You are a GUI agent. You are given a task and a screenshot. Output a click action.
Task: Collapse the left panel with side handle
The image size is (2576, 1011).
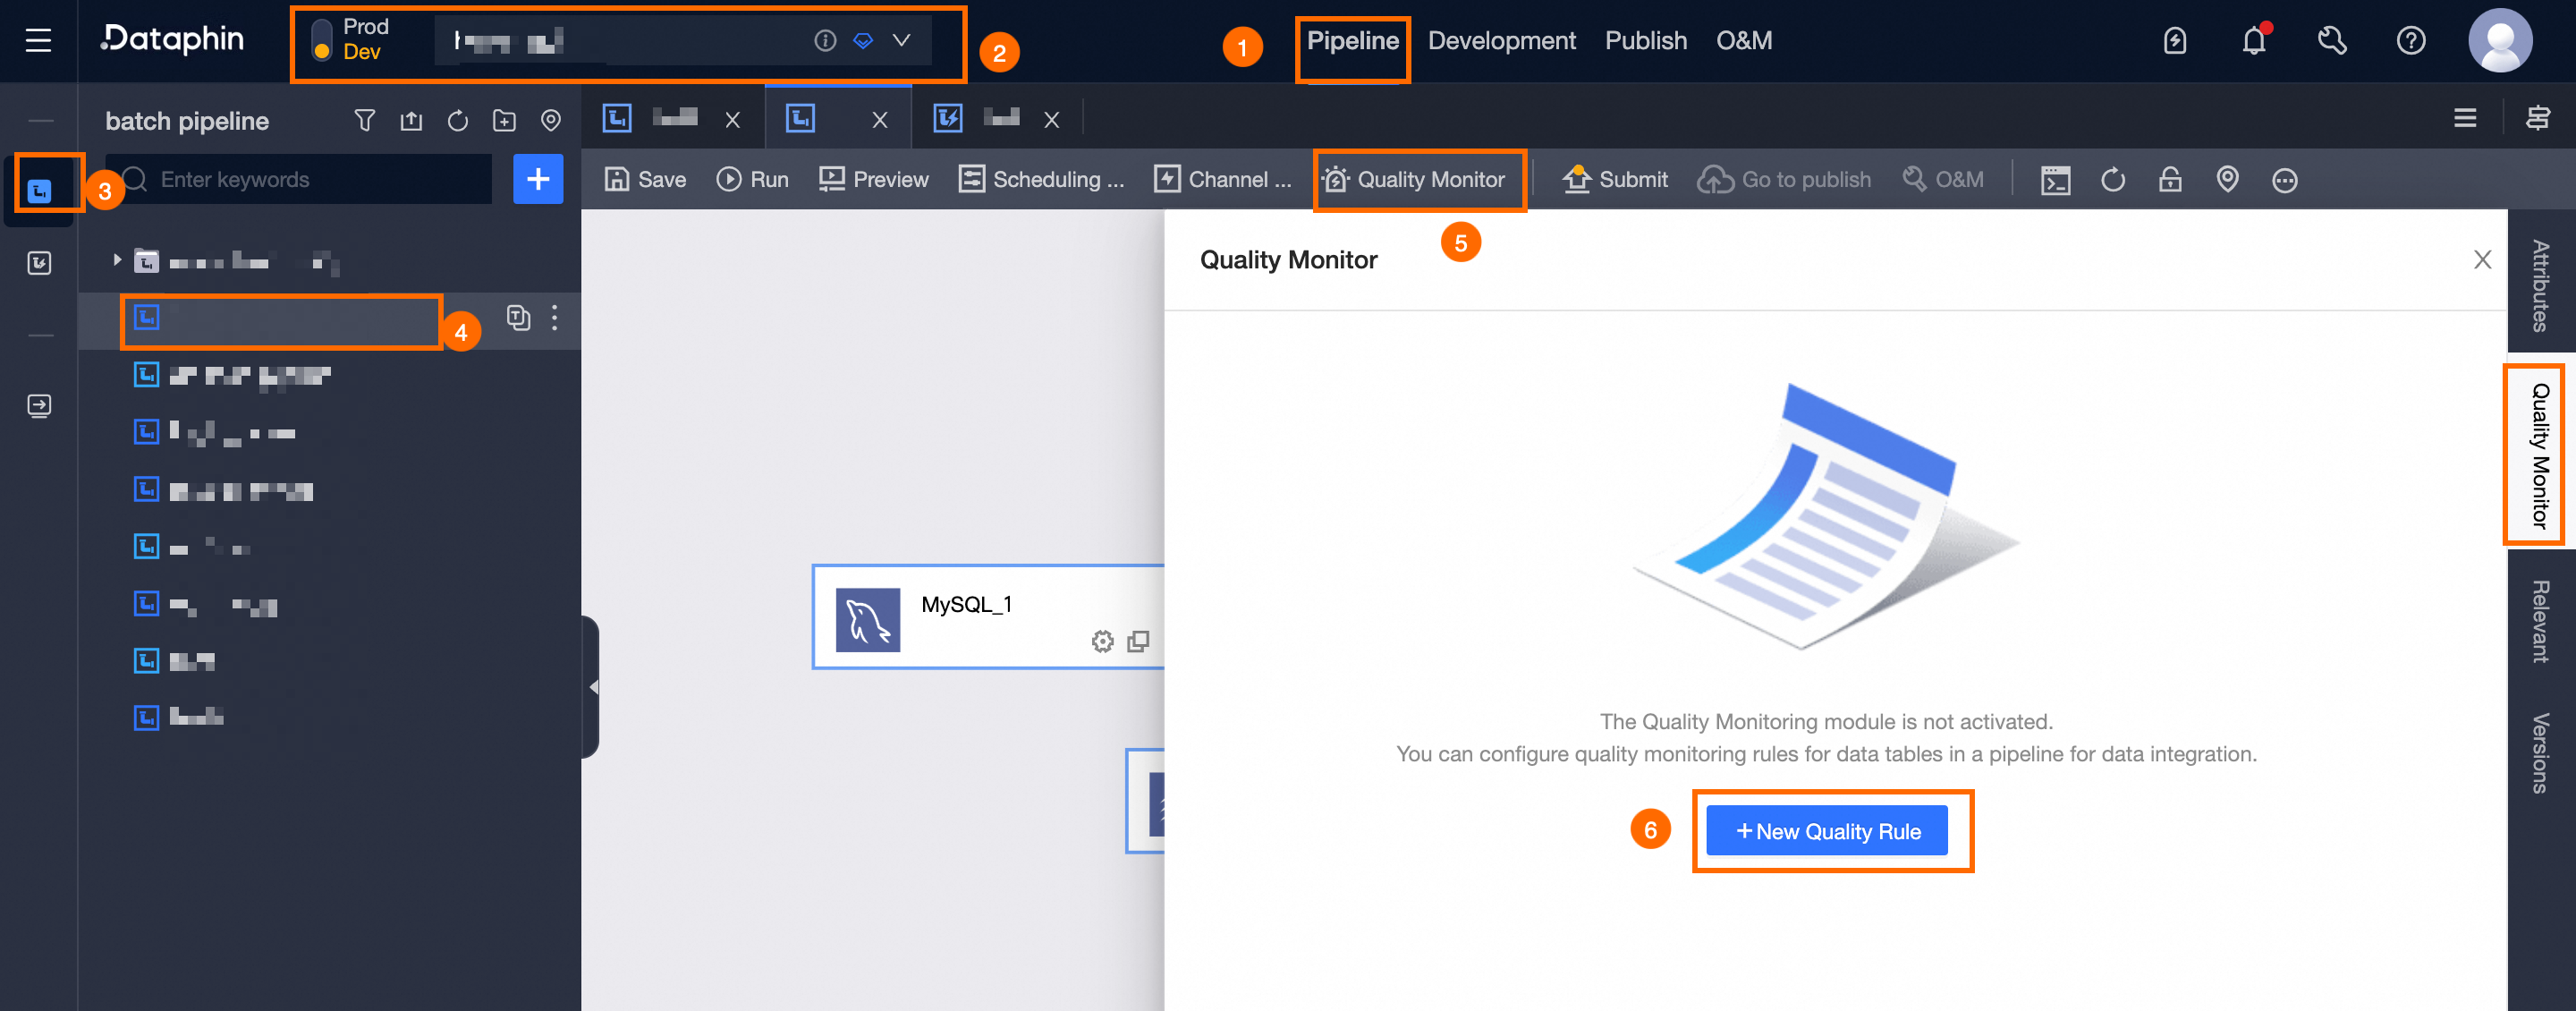pyautogui.click(x=592, y=687)
